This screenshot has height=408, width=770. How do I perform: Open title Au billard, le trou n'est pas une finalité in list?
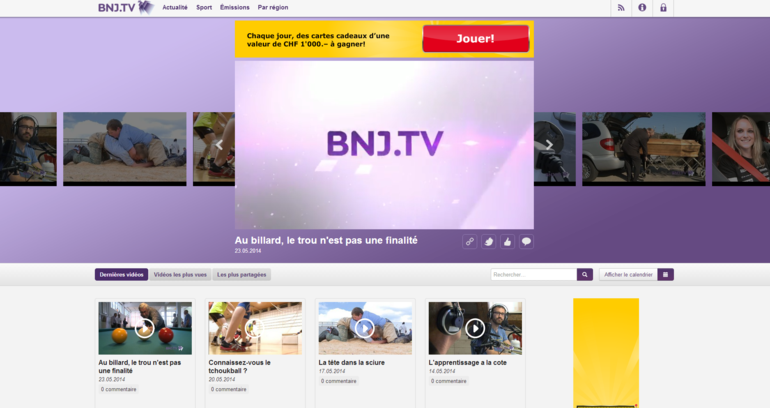click(x=139, y=366)
